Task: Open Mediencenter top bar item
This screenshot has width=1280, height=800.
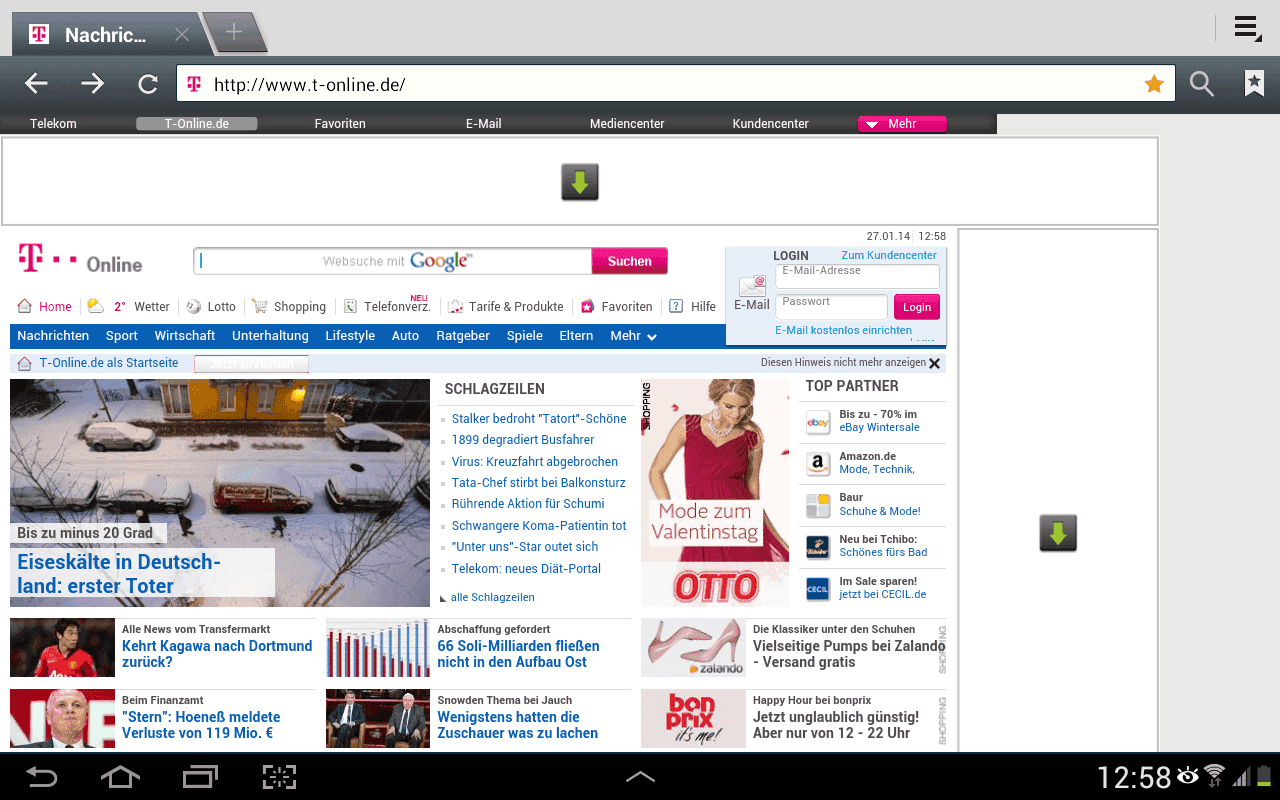Action: click(x=627, y=124)
